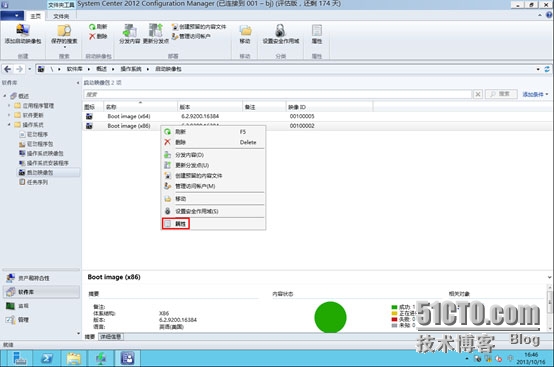This screenshot has width=554, height=367.
Task: Open the Monitoring (监视) workspace
Action: click(41, 306)
